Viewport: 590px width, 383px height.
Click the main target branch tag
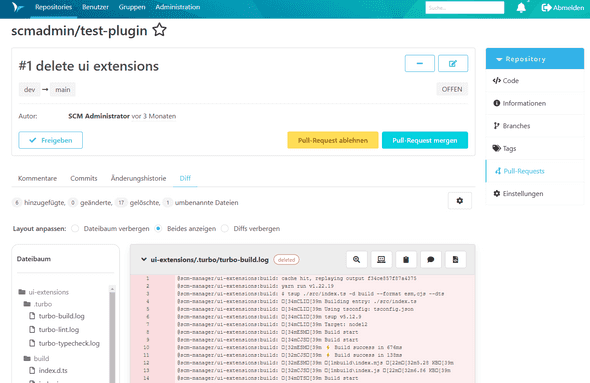point(63,90)
